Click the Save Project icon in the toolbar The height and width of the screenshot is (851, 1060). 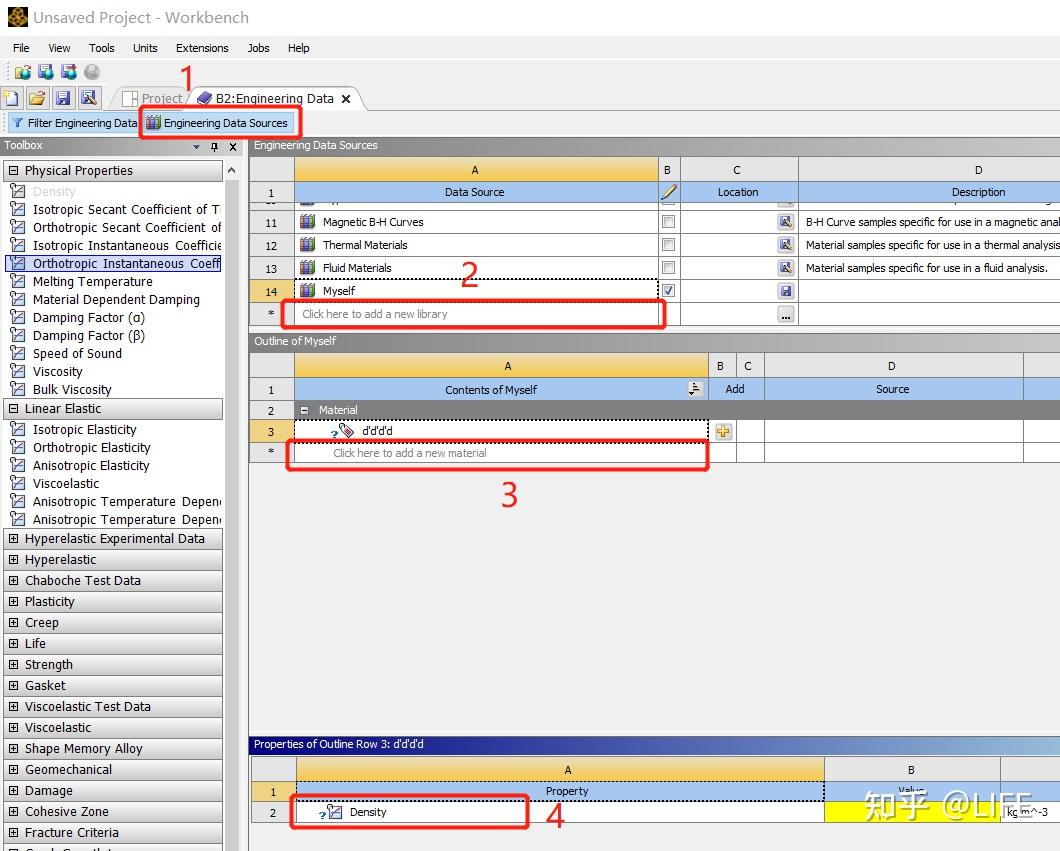[63, 98]
